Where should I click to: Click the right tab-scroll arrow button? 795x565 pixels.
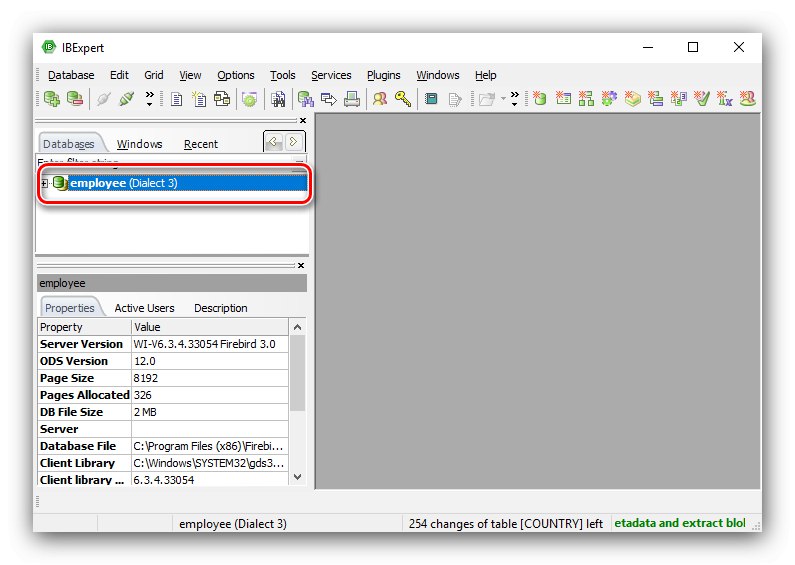point(294,142)
